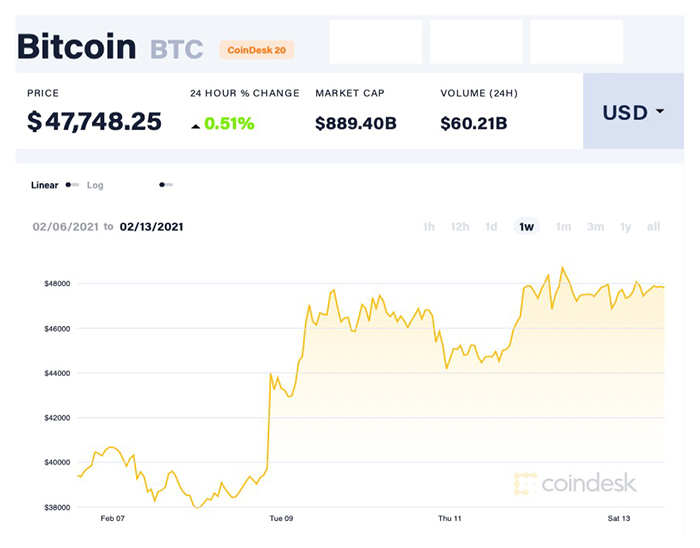Toggle the Linear/Log scale switch
The height and width of the screenshot is (548, 700).
(x=72, y=185)
